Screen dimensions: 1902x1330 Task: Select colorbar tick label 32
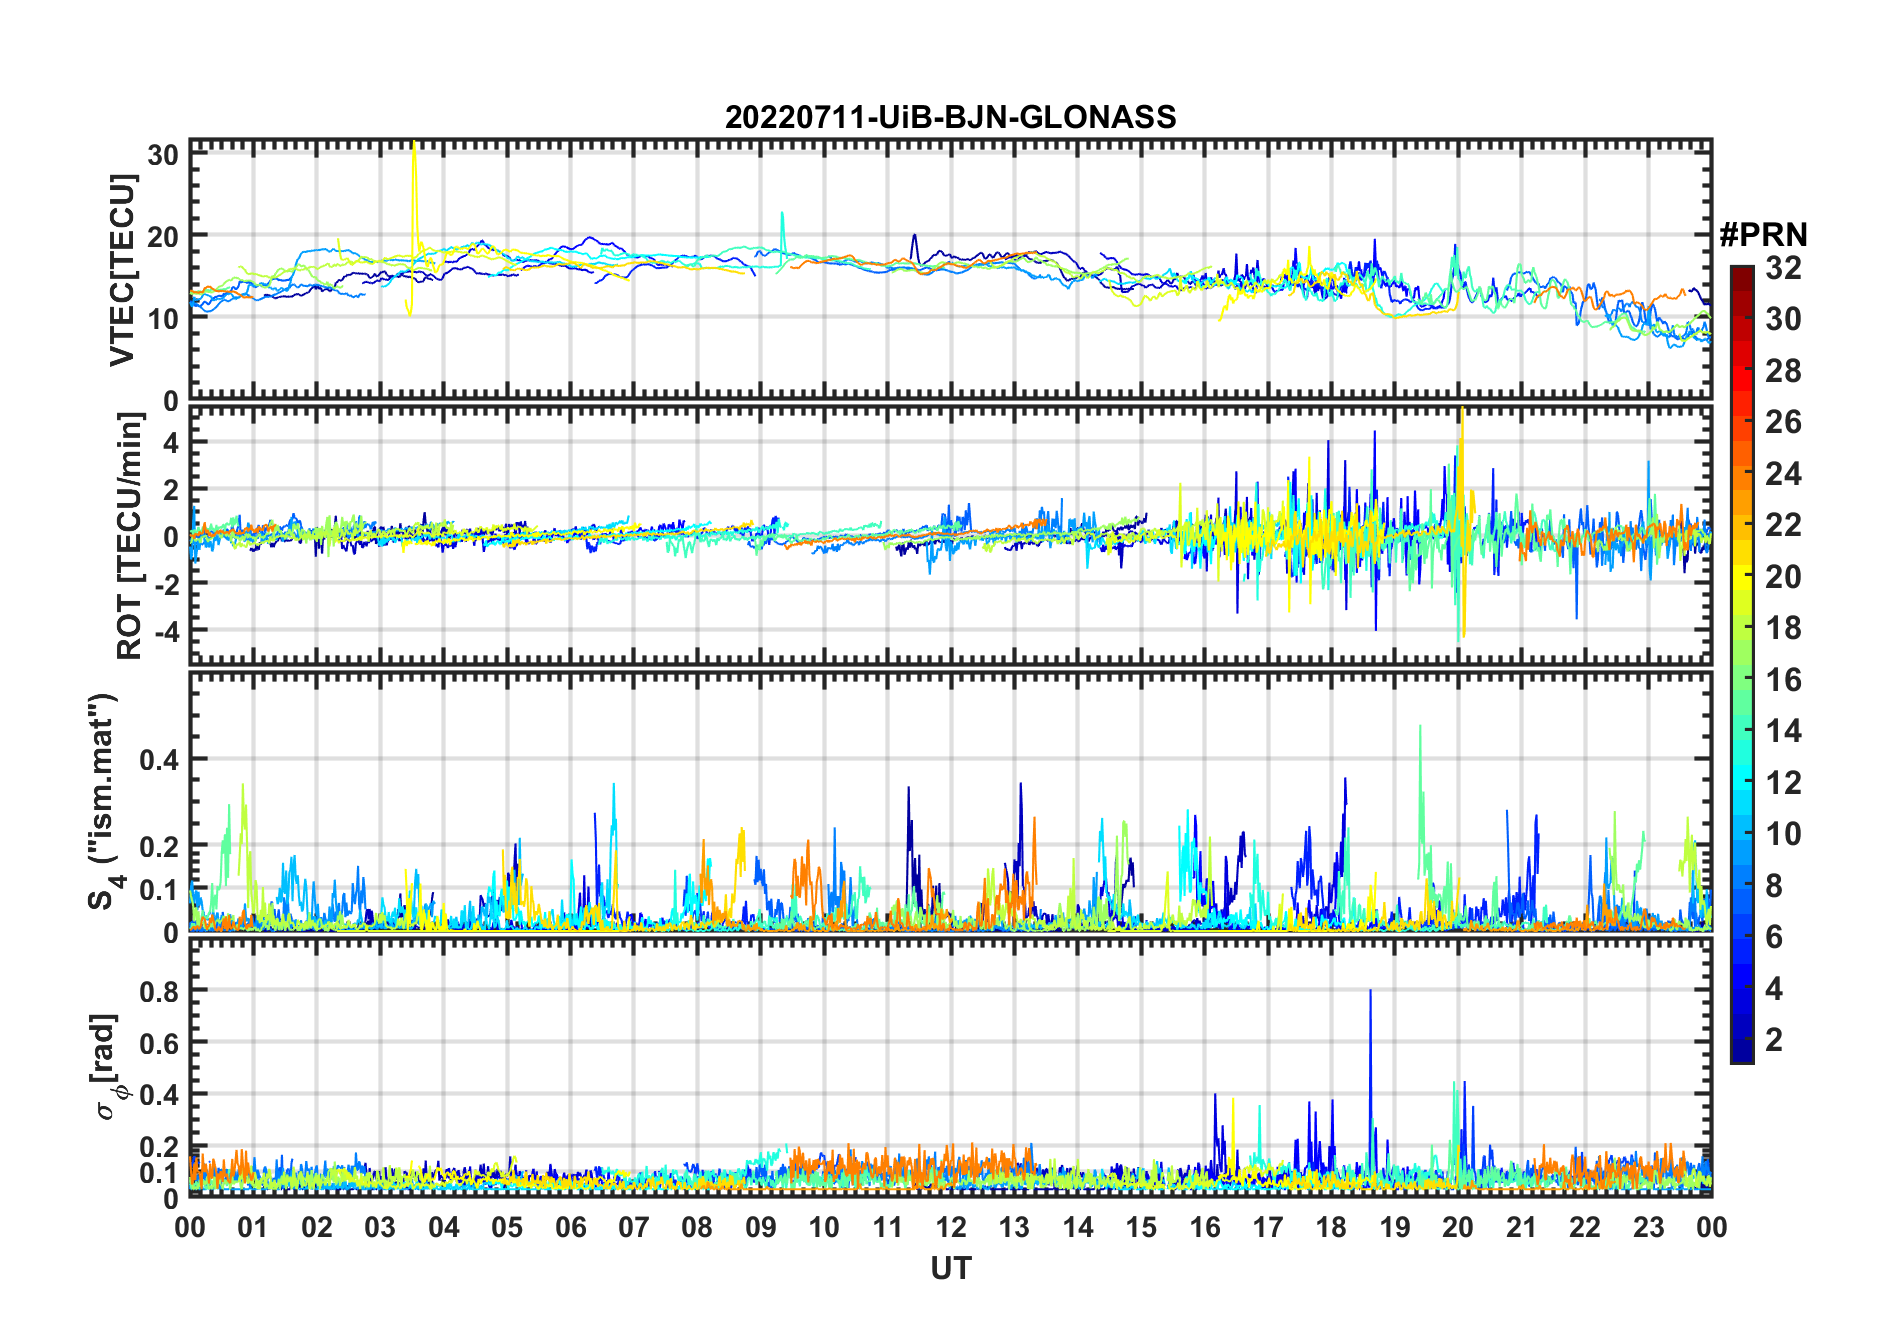(x=1783, y=268)
